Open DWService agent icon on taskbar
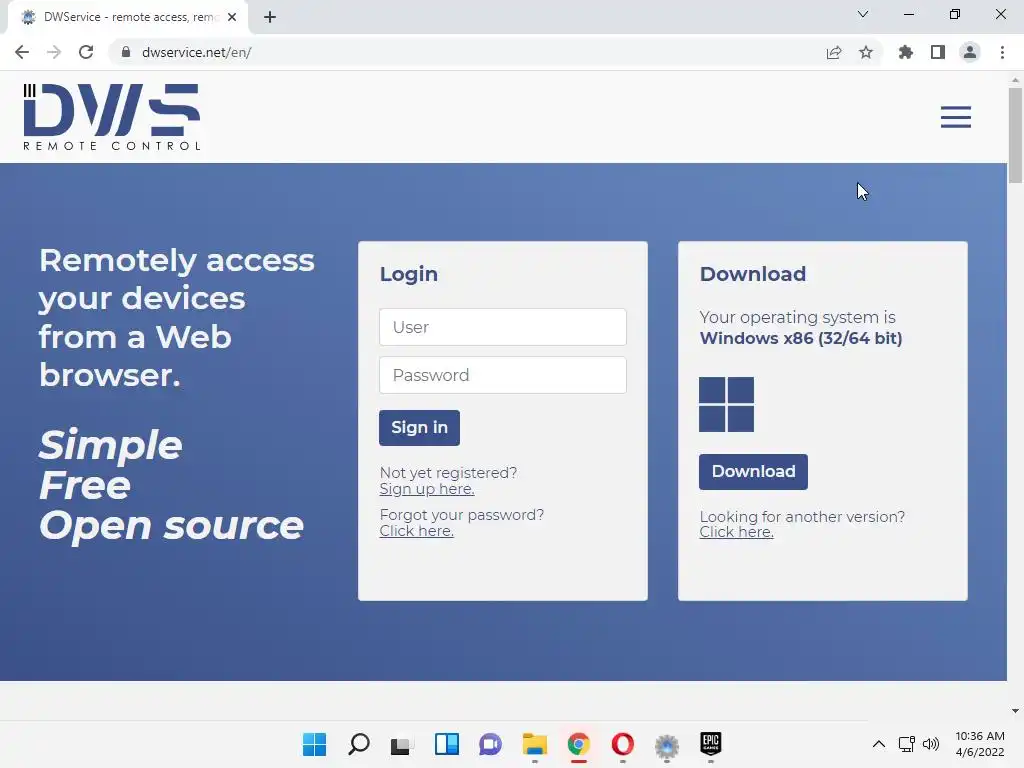 click(x=667, y=744)
